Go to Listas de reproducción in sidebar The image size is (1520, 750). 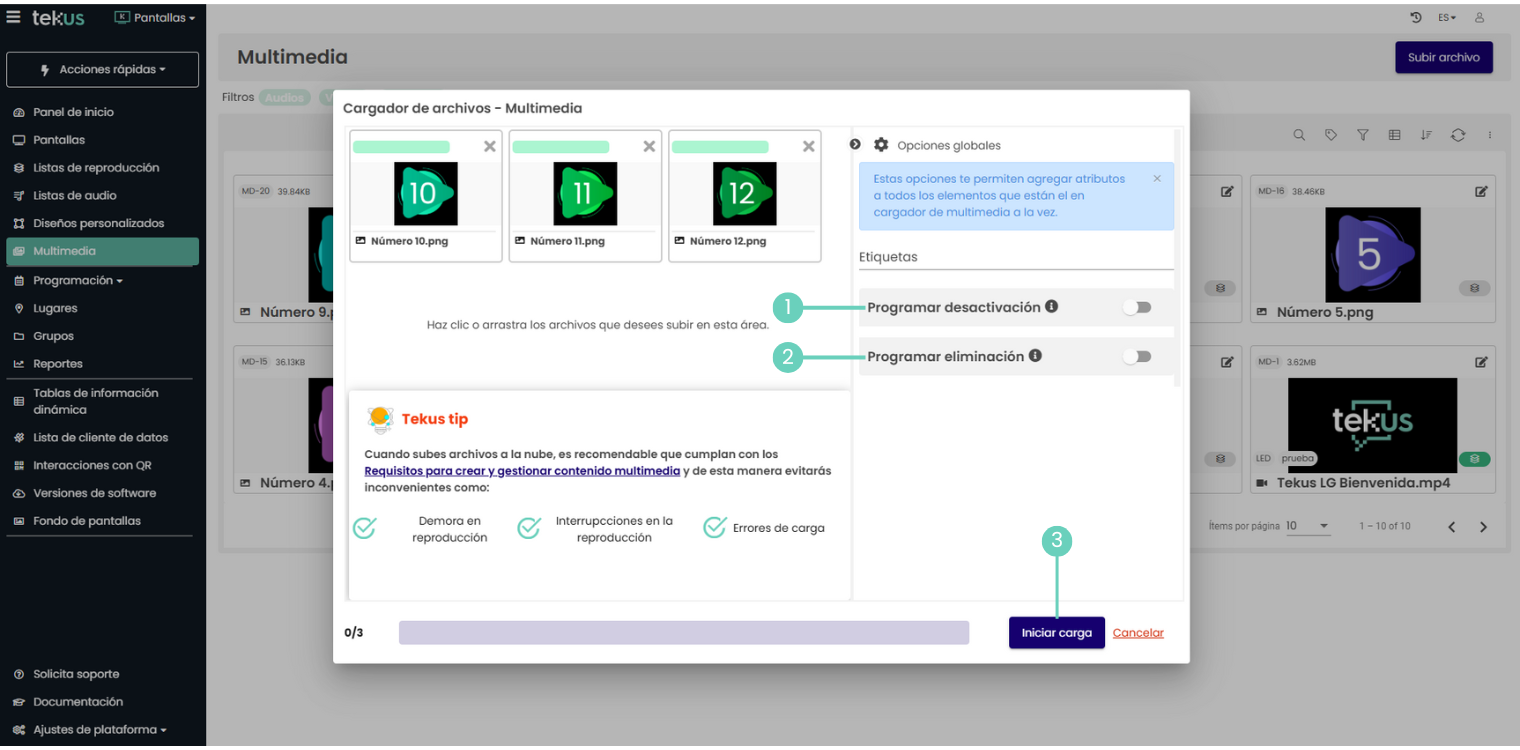(x=96, y=168)
